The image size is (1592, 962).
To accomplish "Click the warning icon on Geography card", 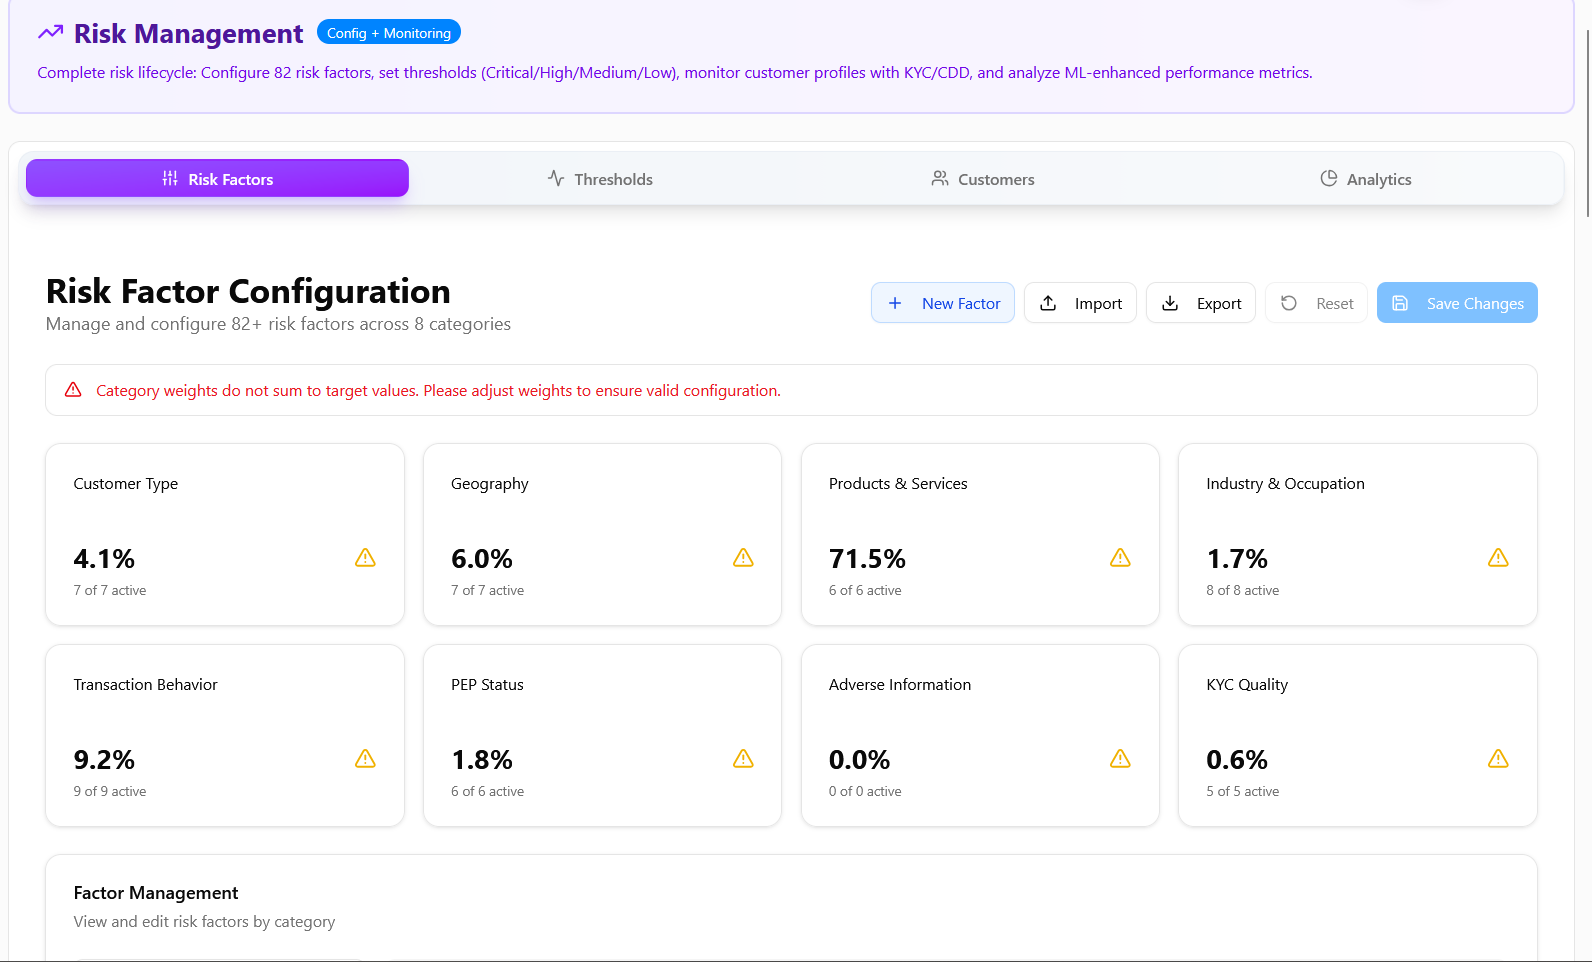I will [743, 558].
